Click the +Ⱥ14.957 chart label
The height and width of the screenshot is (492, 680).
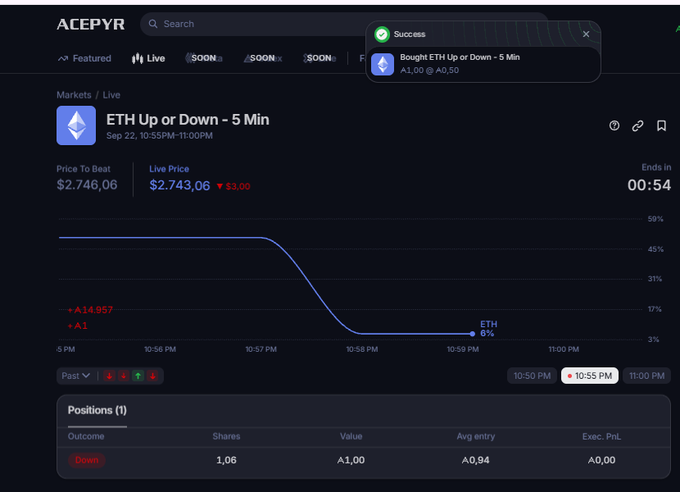[90, 310]
